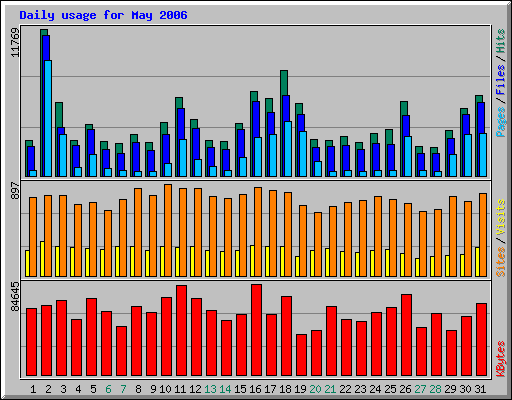Image resolution: width=512 pixels, height=400 pixels.
Task: Click day 31 on the x-axis
Action: click(480, 389)
